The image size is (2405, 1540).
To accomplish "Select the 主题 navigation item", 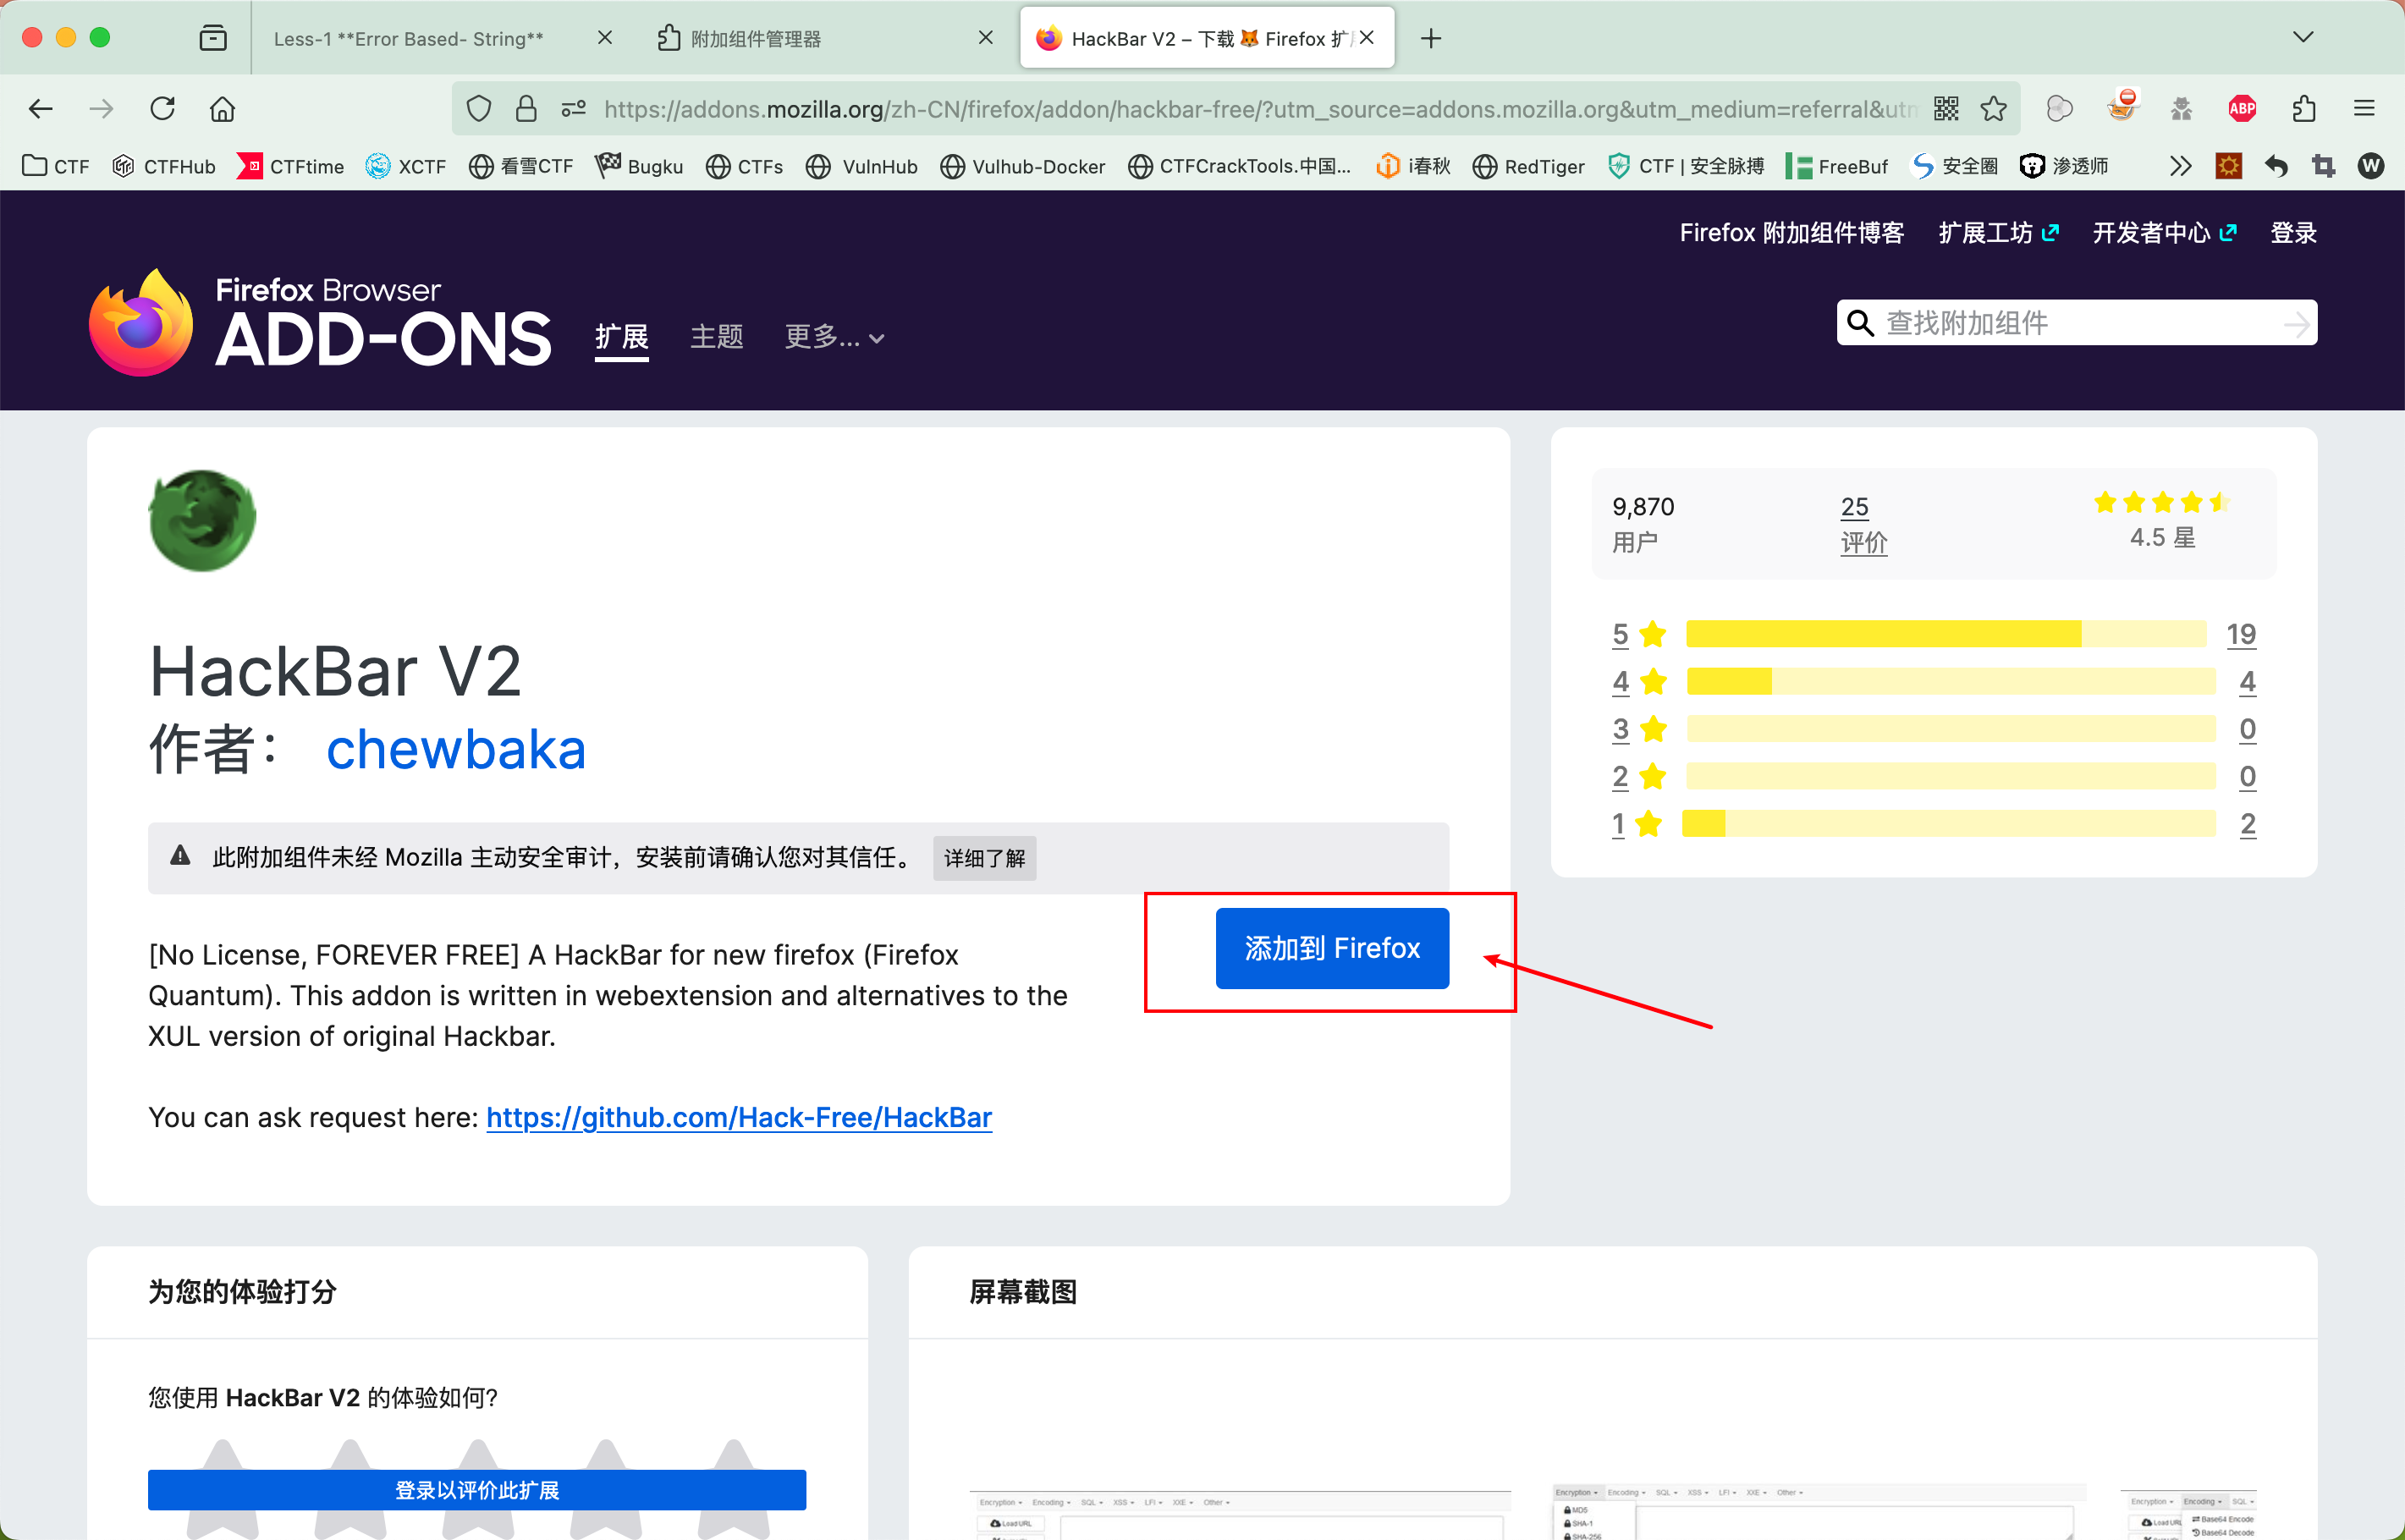I will 716,337.
